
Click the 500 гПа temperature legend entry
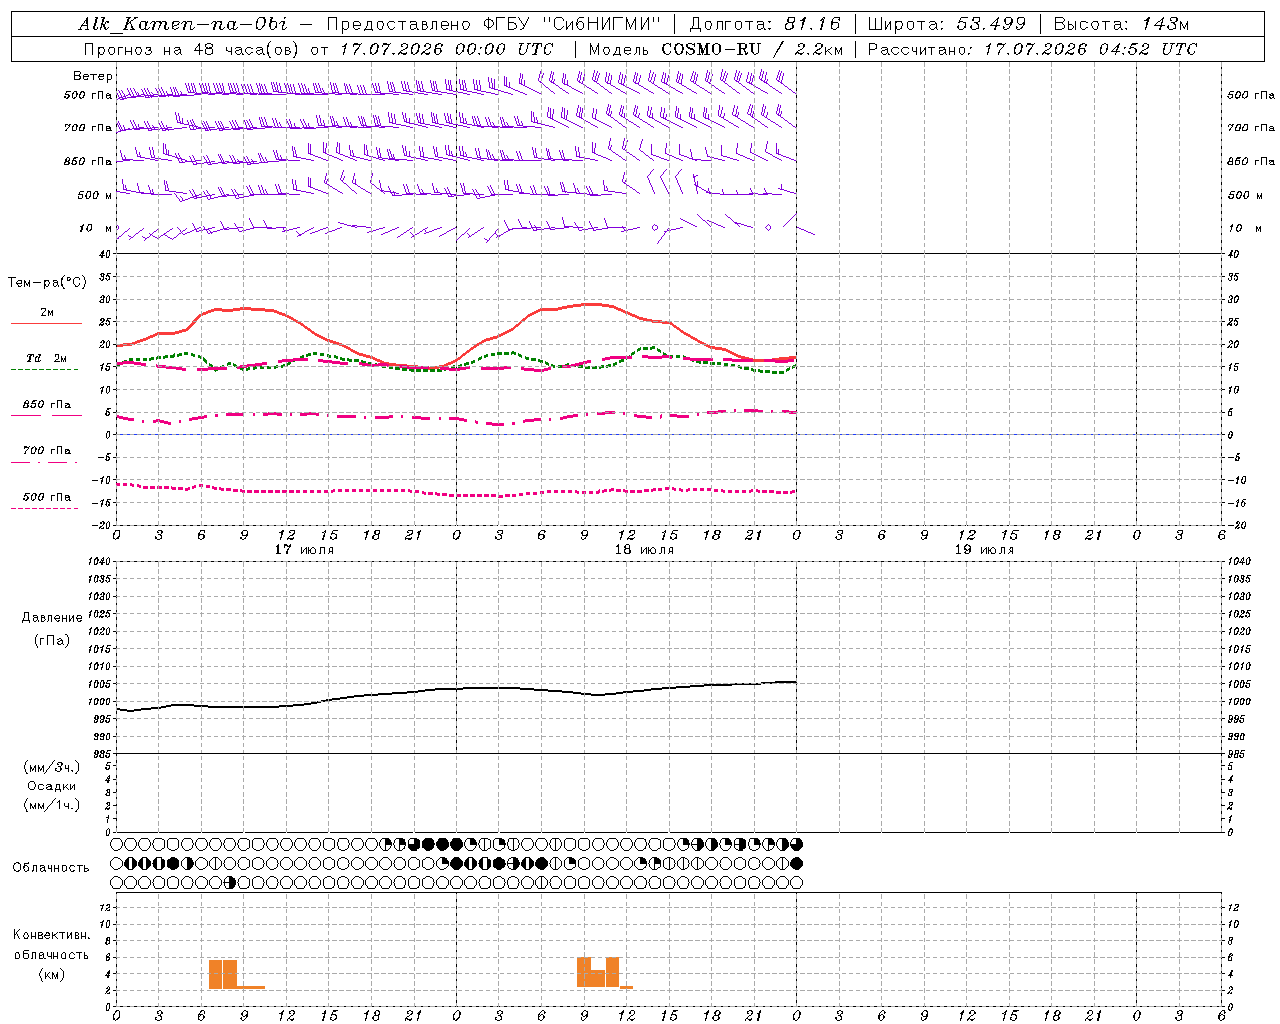coord(46,497)
